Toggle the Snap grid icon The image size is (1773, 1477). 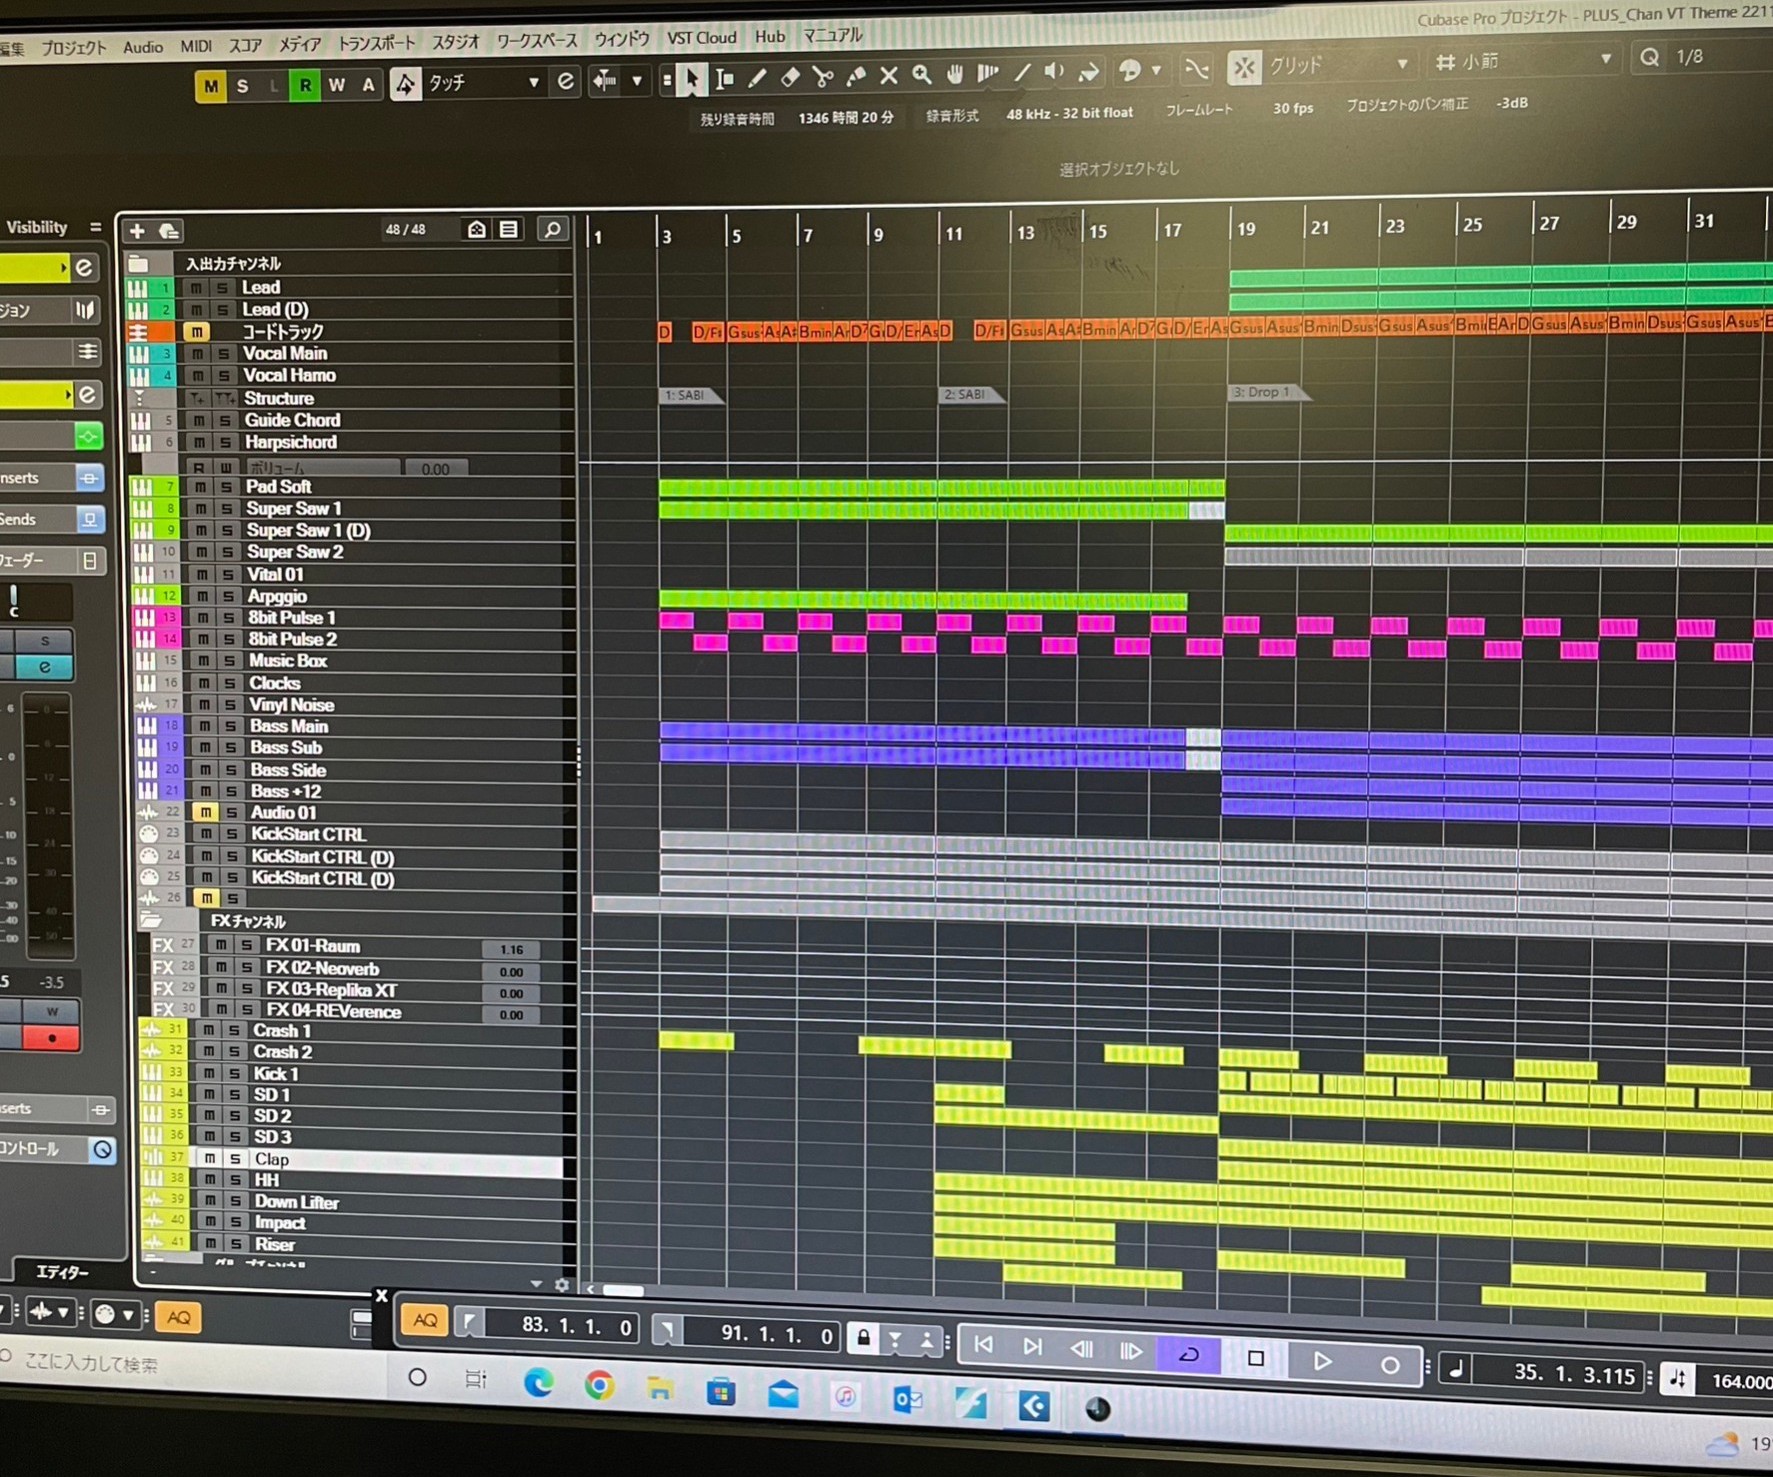pos(1243,67)
